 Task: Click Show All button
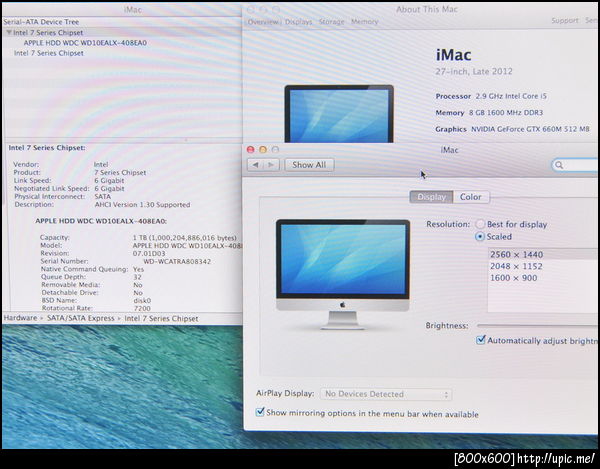tap(309, 165)
